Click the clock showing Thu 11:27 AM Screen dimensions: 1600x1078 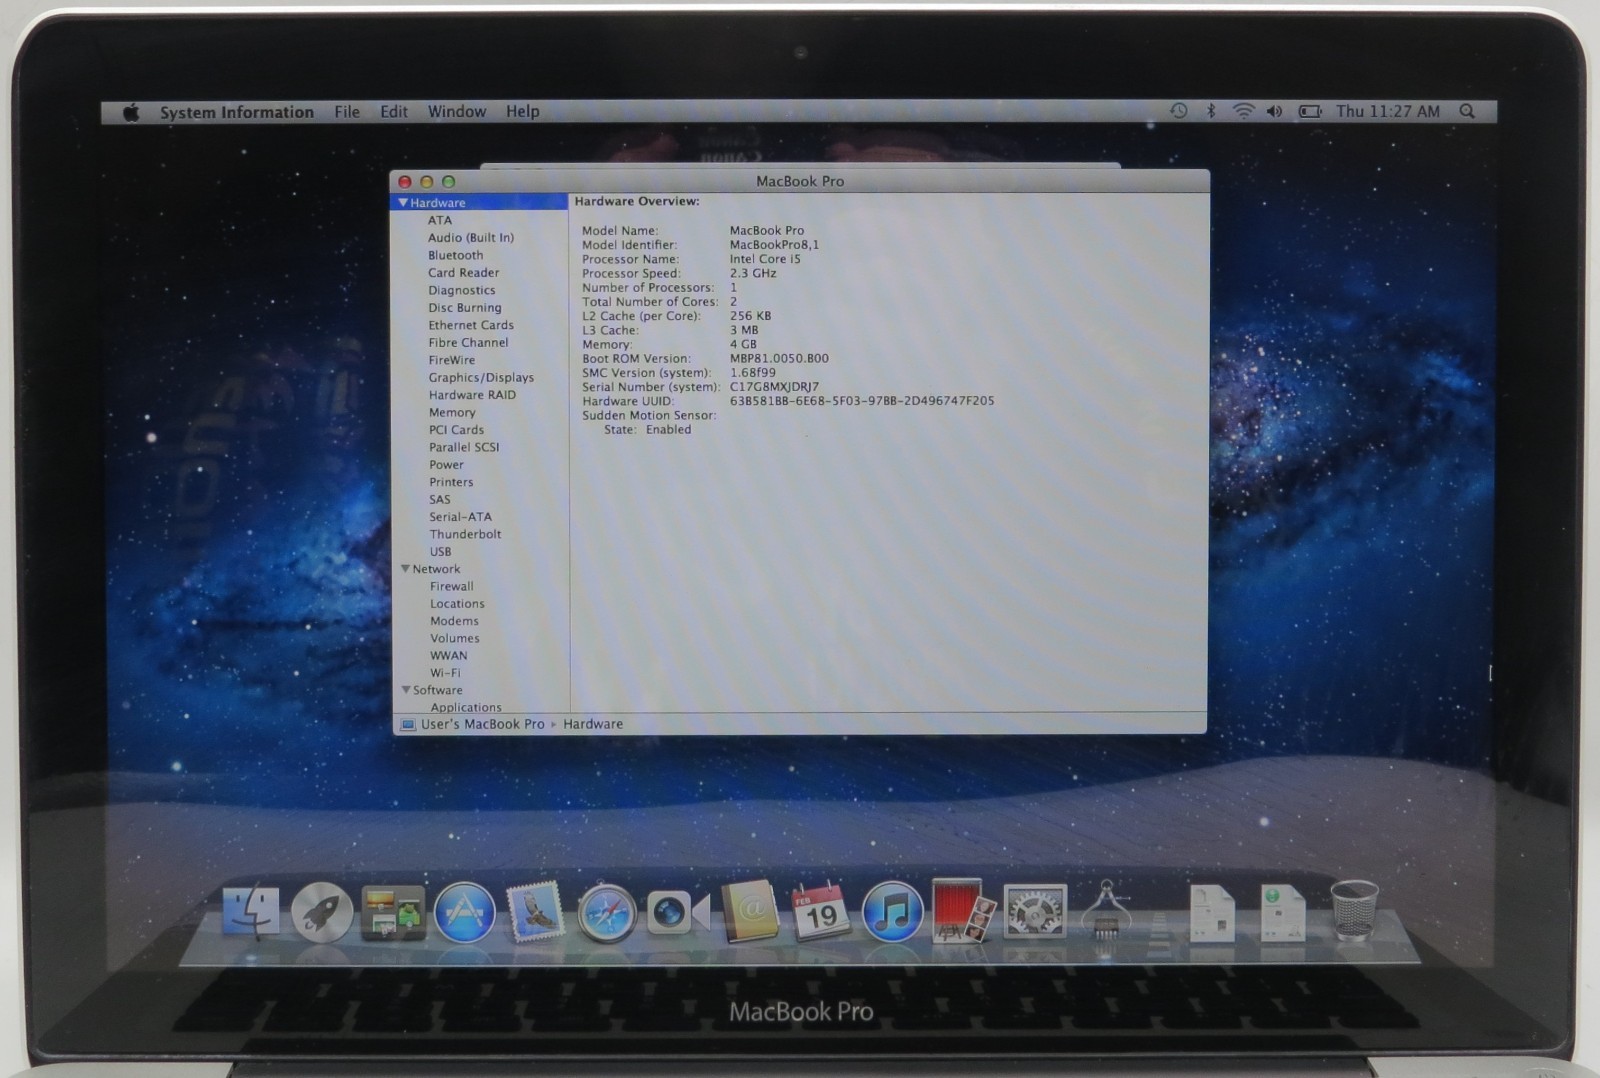[1388, 111]
